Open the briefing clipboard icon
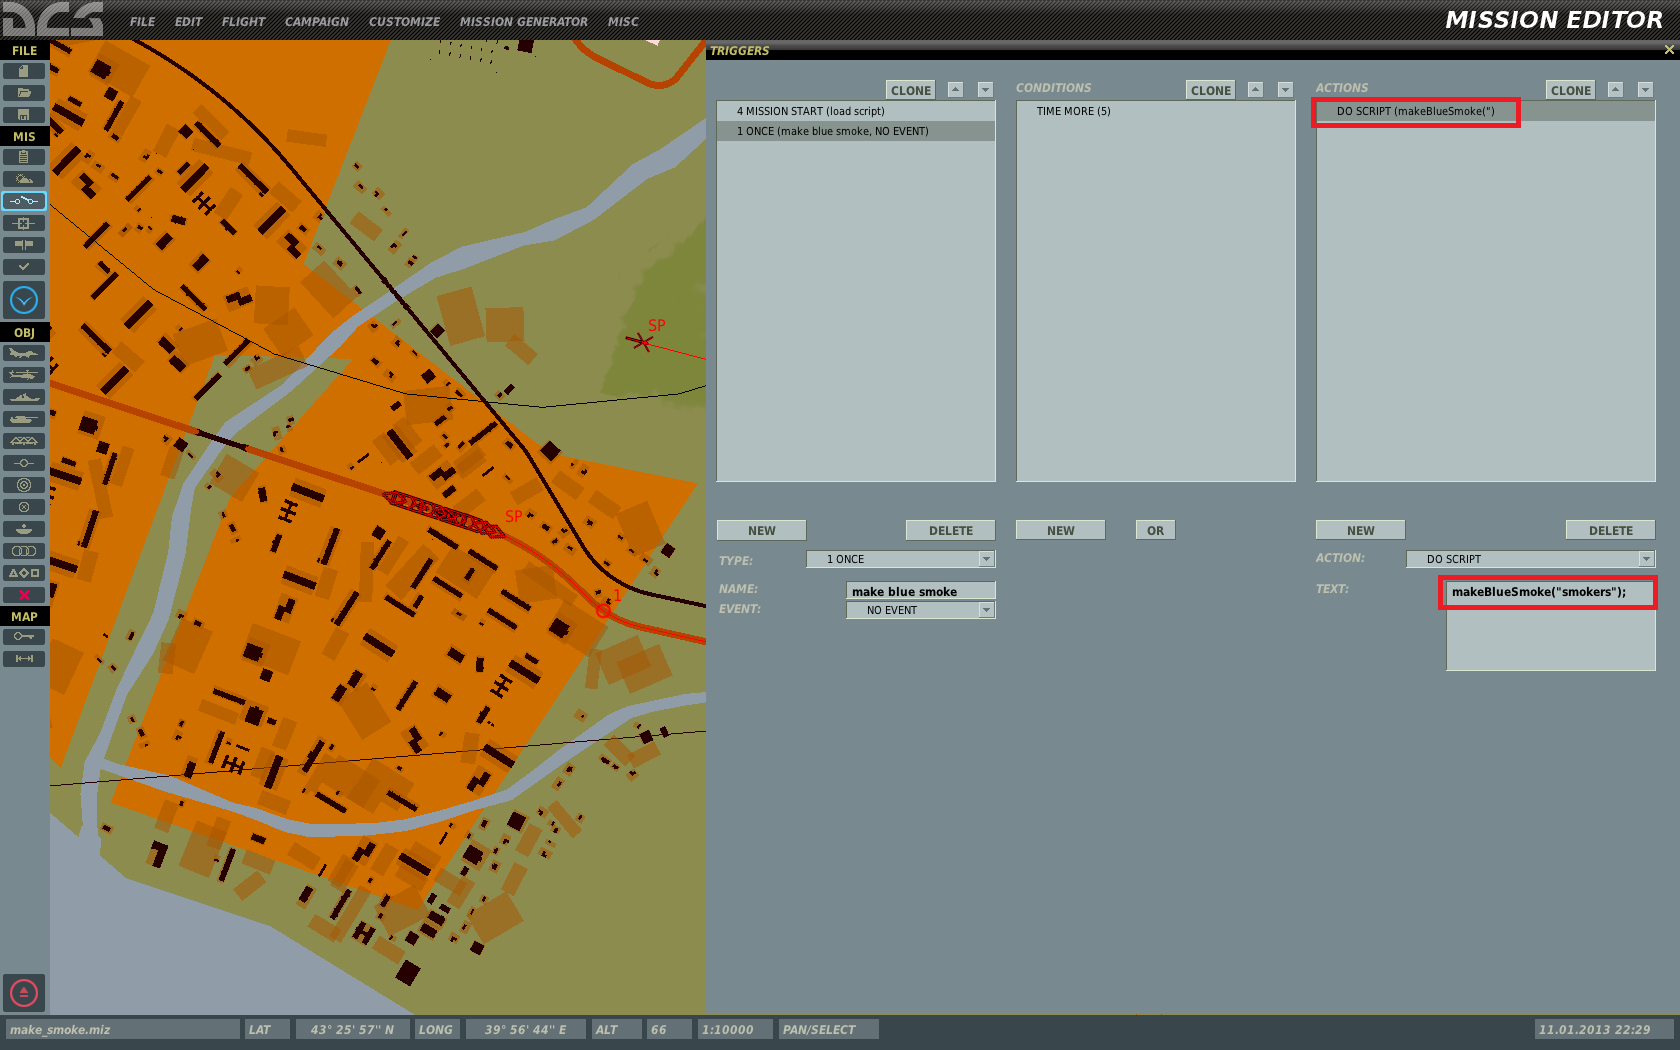The height and width of the screenshot is (1050, 1680). pyautogui.click(x=24, y=157)
